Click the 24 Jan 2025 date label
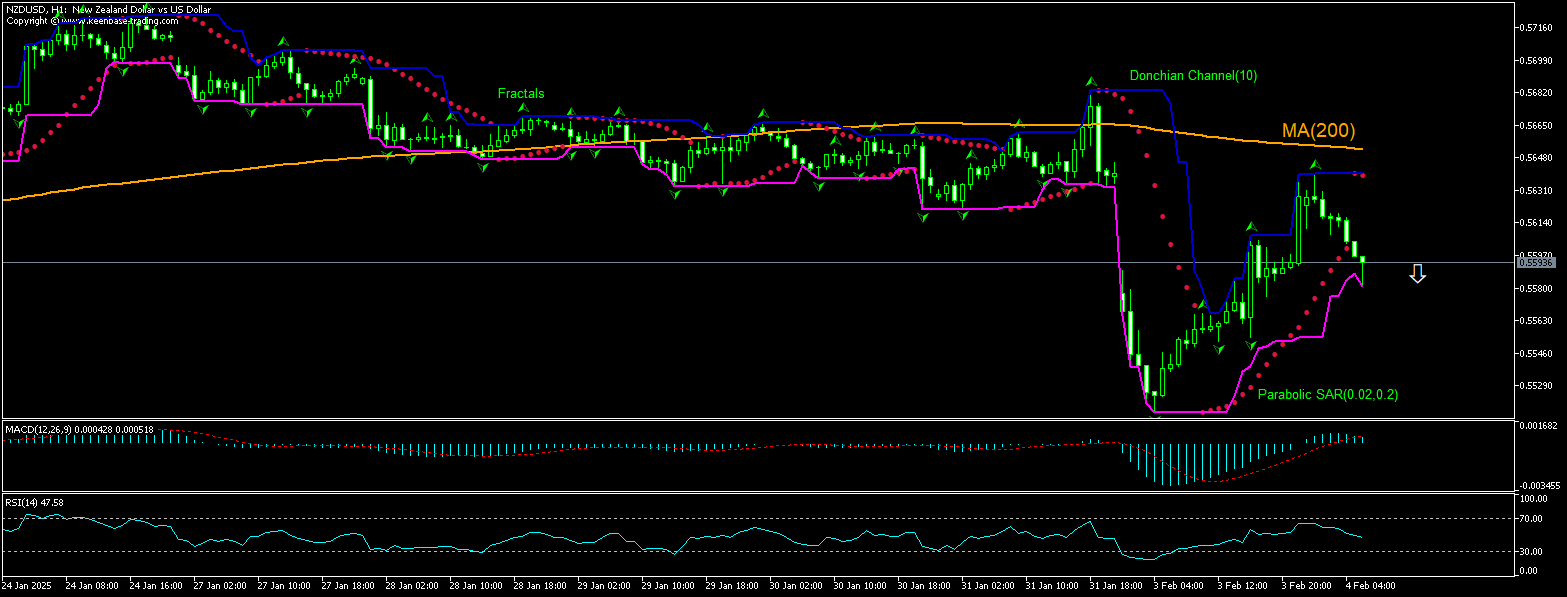The image size is (1567, 597). (x=29, y=584)
